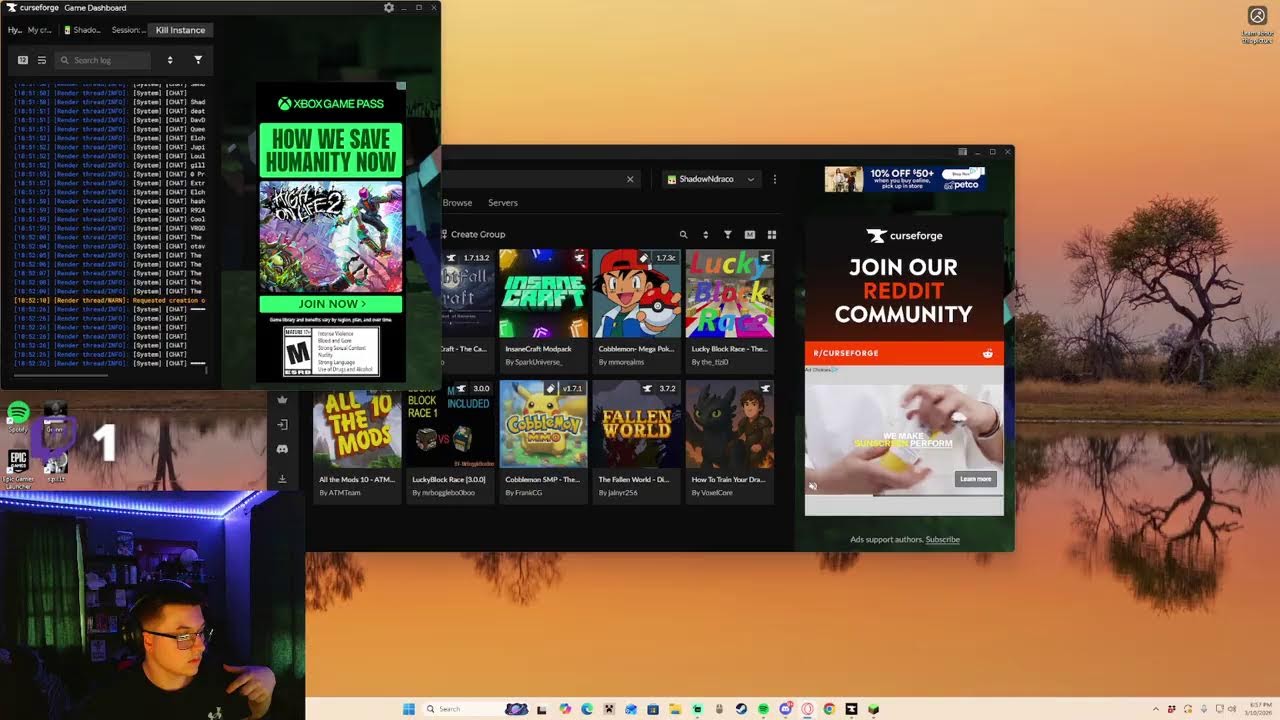Open Steam from the taskbar
Viewport: 1280px width, 720px height.
click(x=742, y=709)
